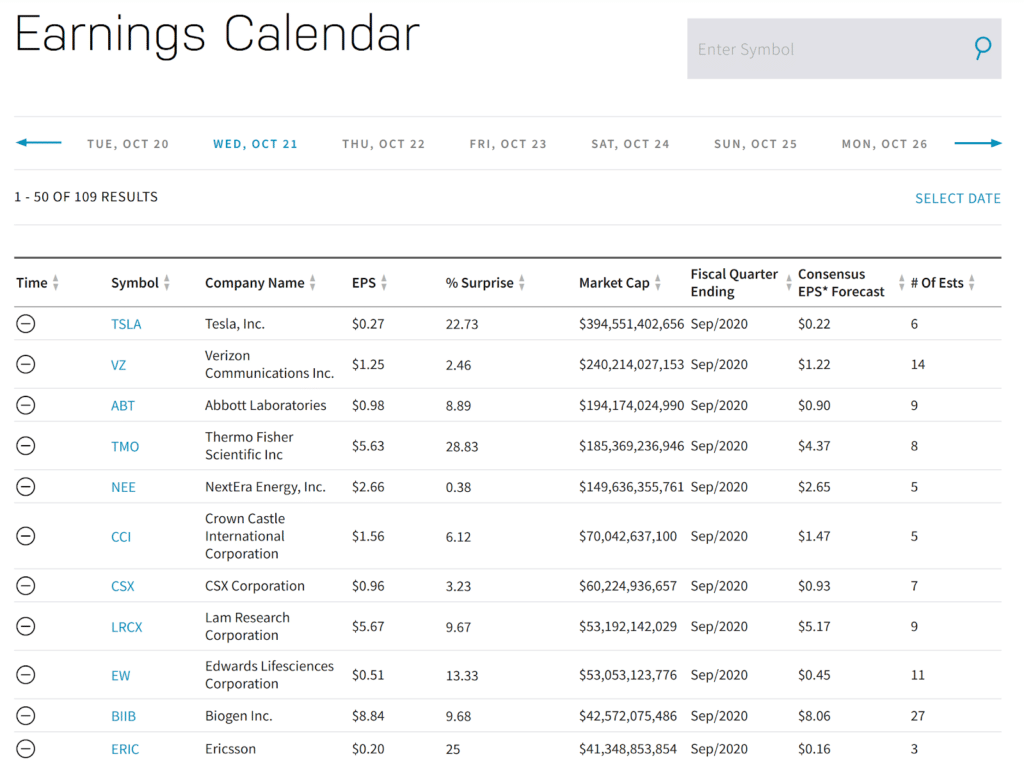Visit the CSX symbol link
The height and width of the screenshot is (764, 1024).
click(x=123, y=586)
